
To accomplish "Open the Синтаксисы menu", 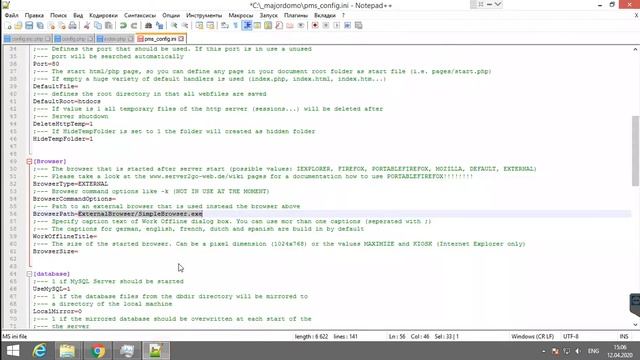I will coord(140,15).
